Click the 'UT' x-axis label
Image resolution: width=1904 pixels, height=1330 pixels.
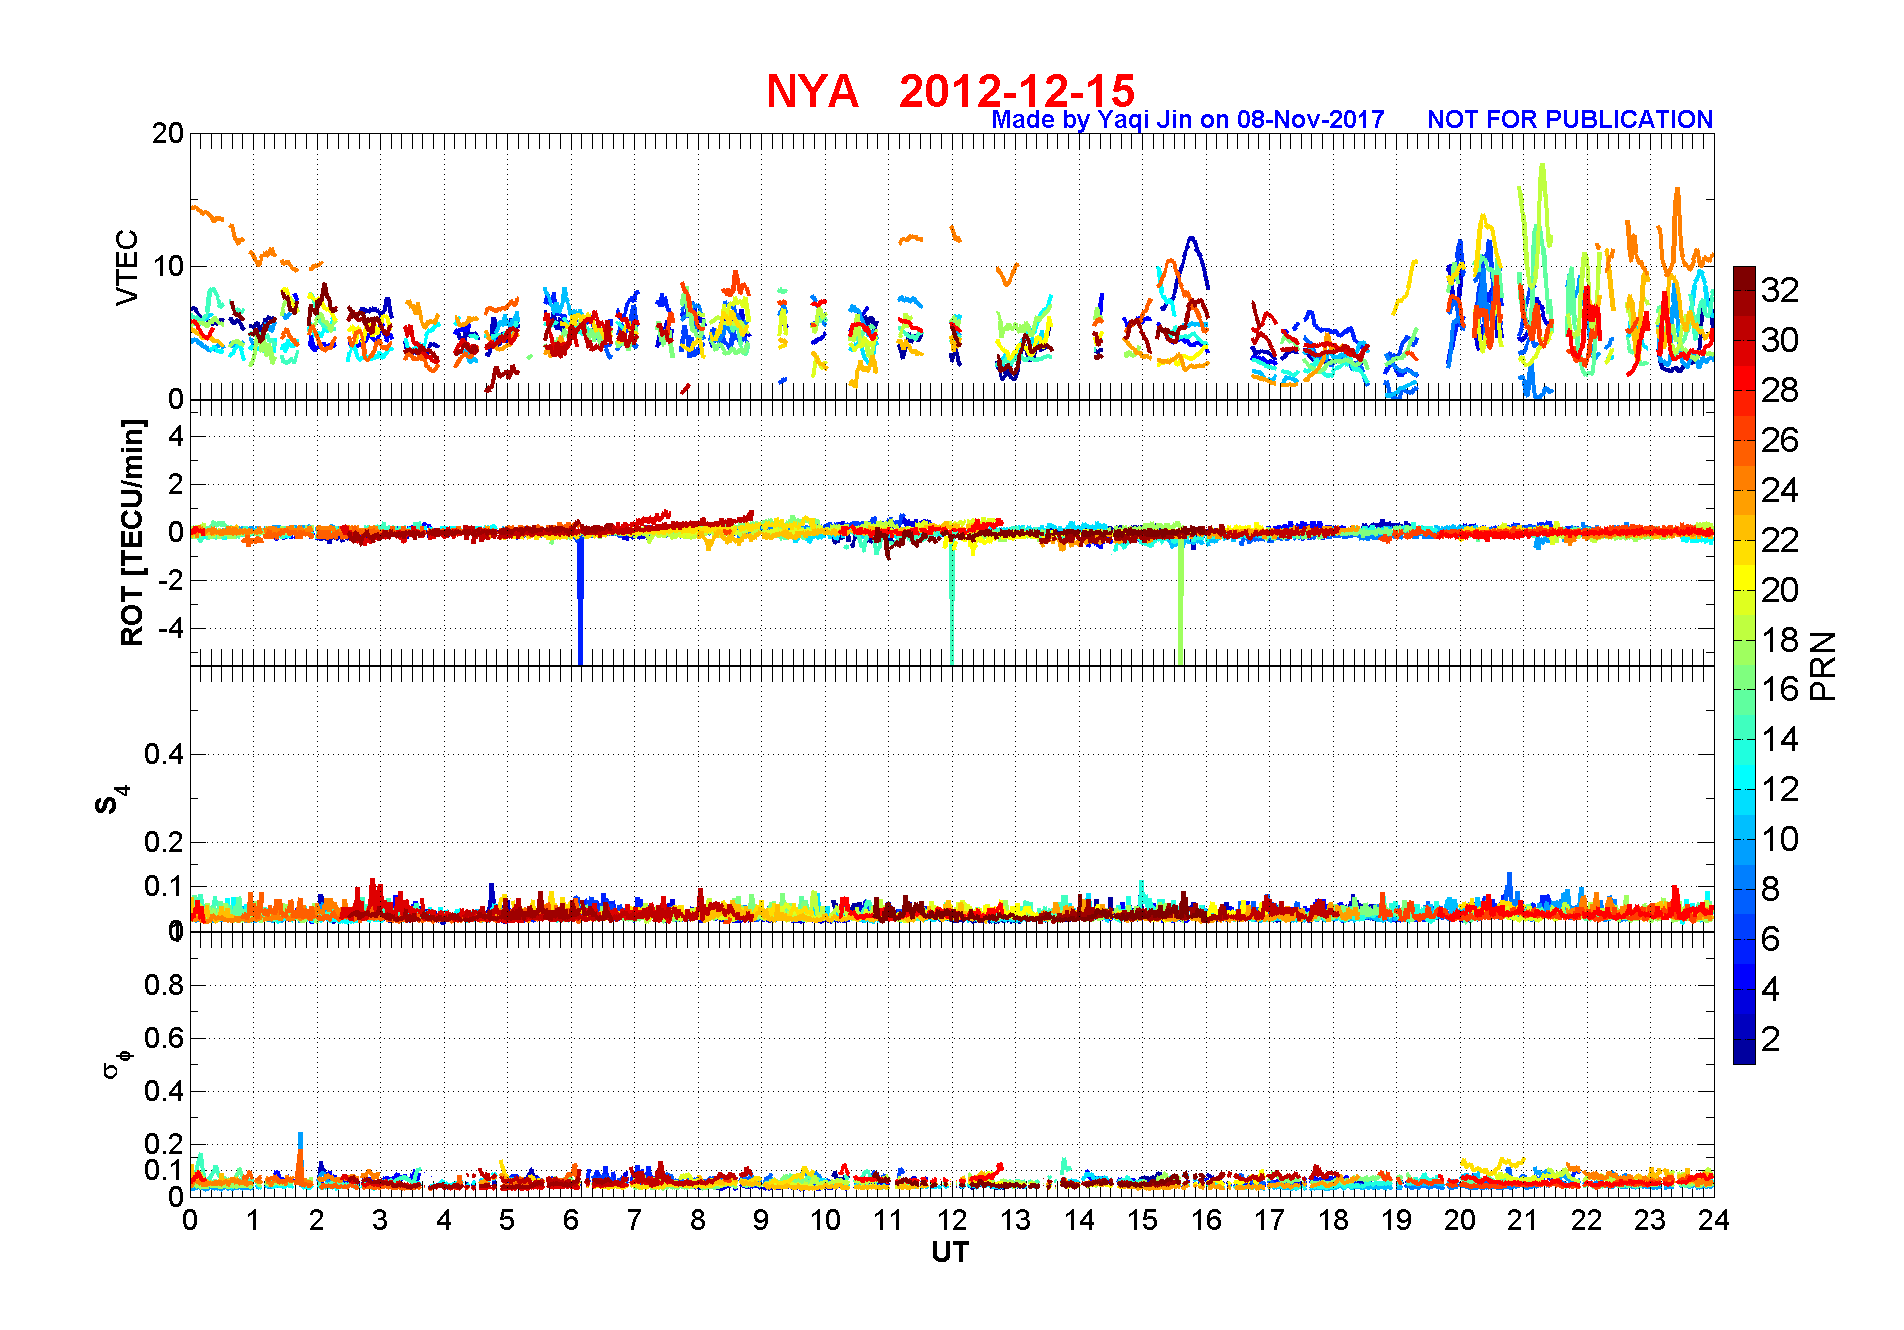click(950, 1252)
